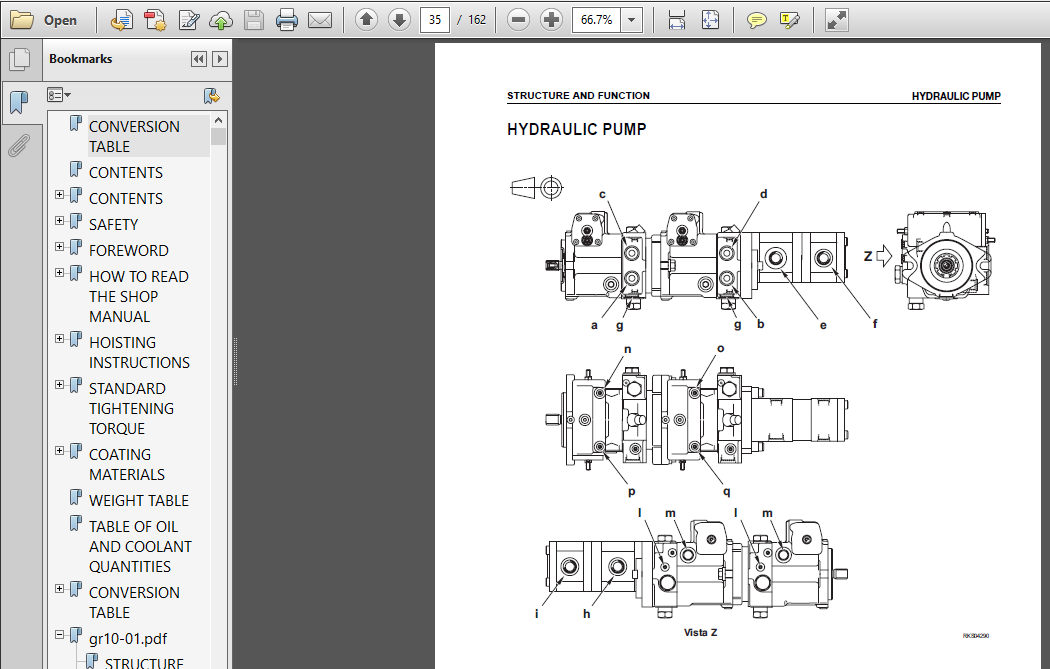The image size is (1050, 669).
Task: Click the find current bookmark icon
Action: [212, 96]
